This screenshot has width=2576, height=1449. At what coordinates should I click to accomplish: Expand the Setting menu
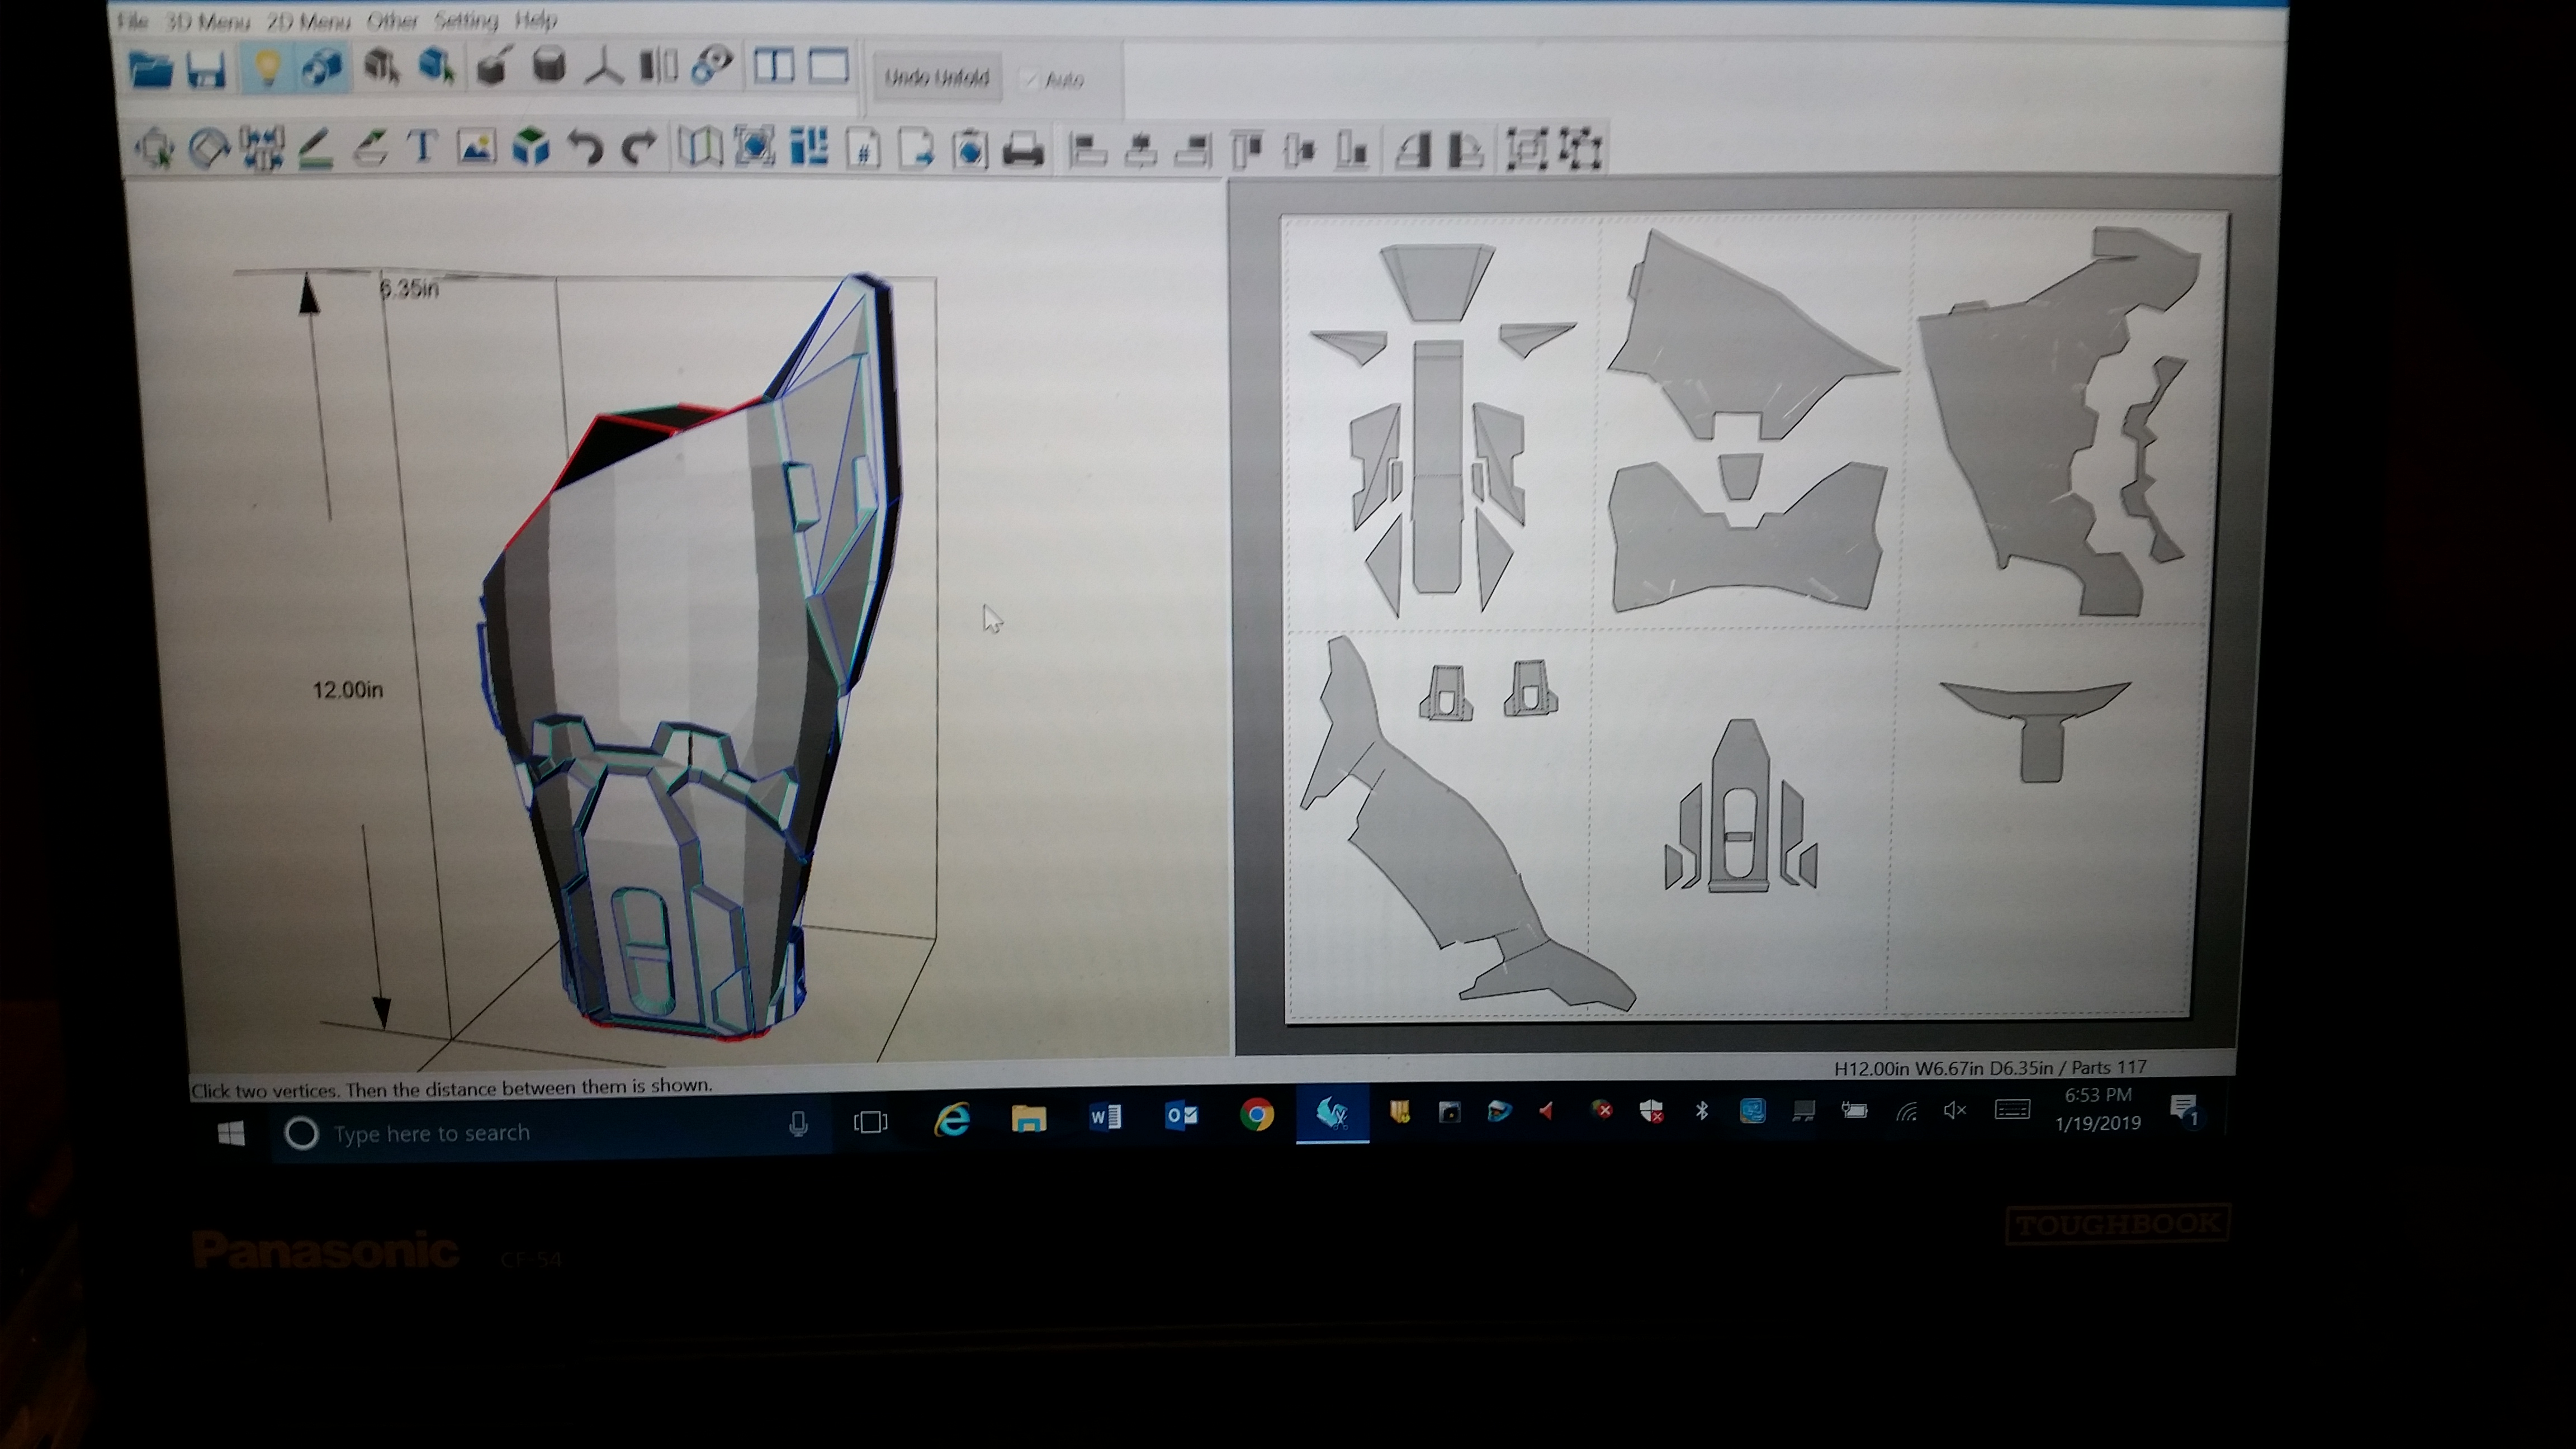[466, 20]
